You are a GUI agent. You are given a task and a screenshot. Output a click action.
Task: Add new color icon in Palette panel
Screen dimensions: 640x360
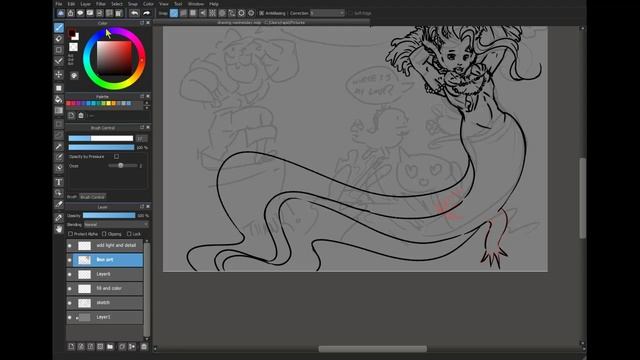coord(71,116)
